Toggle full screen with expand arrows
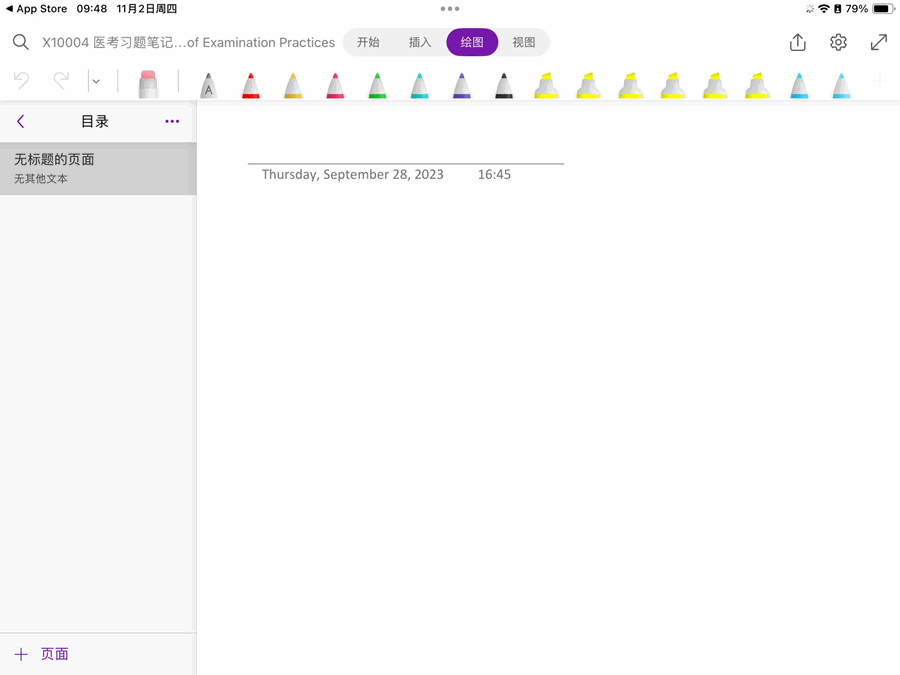This screenshot has width=900, height=675. (878, 42)
